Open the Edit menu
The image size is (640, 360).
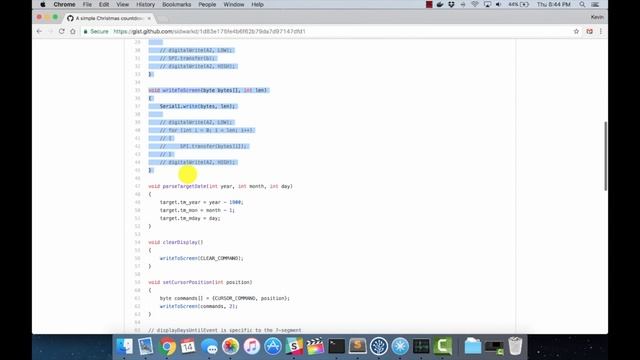coord(104,4)
